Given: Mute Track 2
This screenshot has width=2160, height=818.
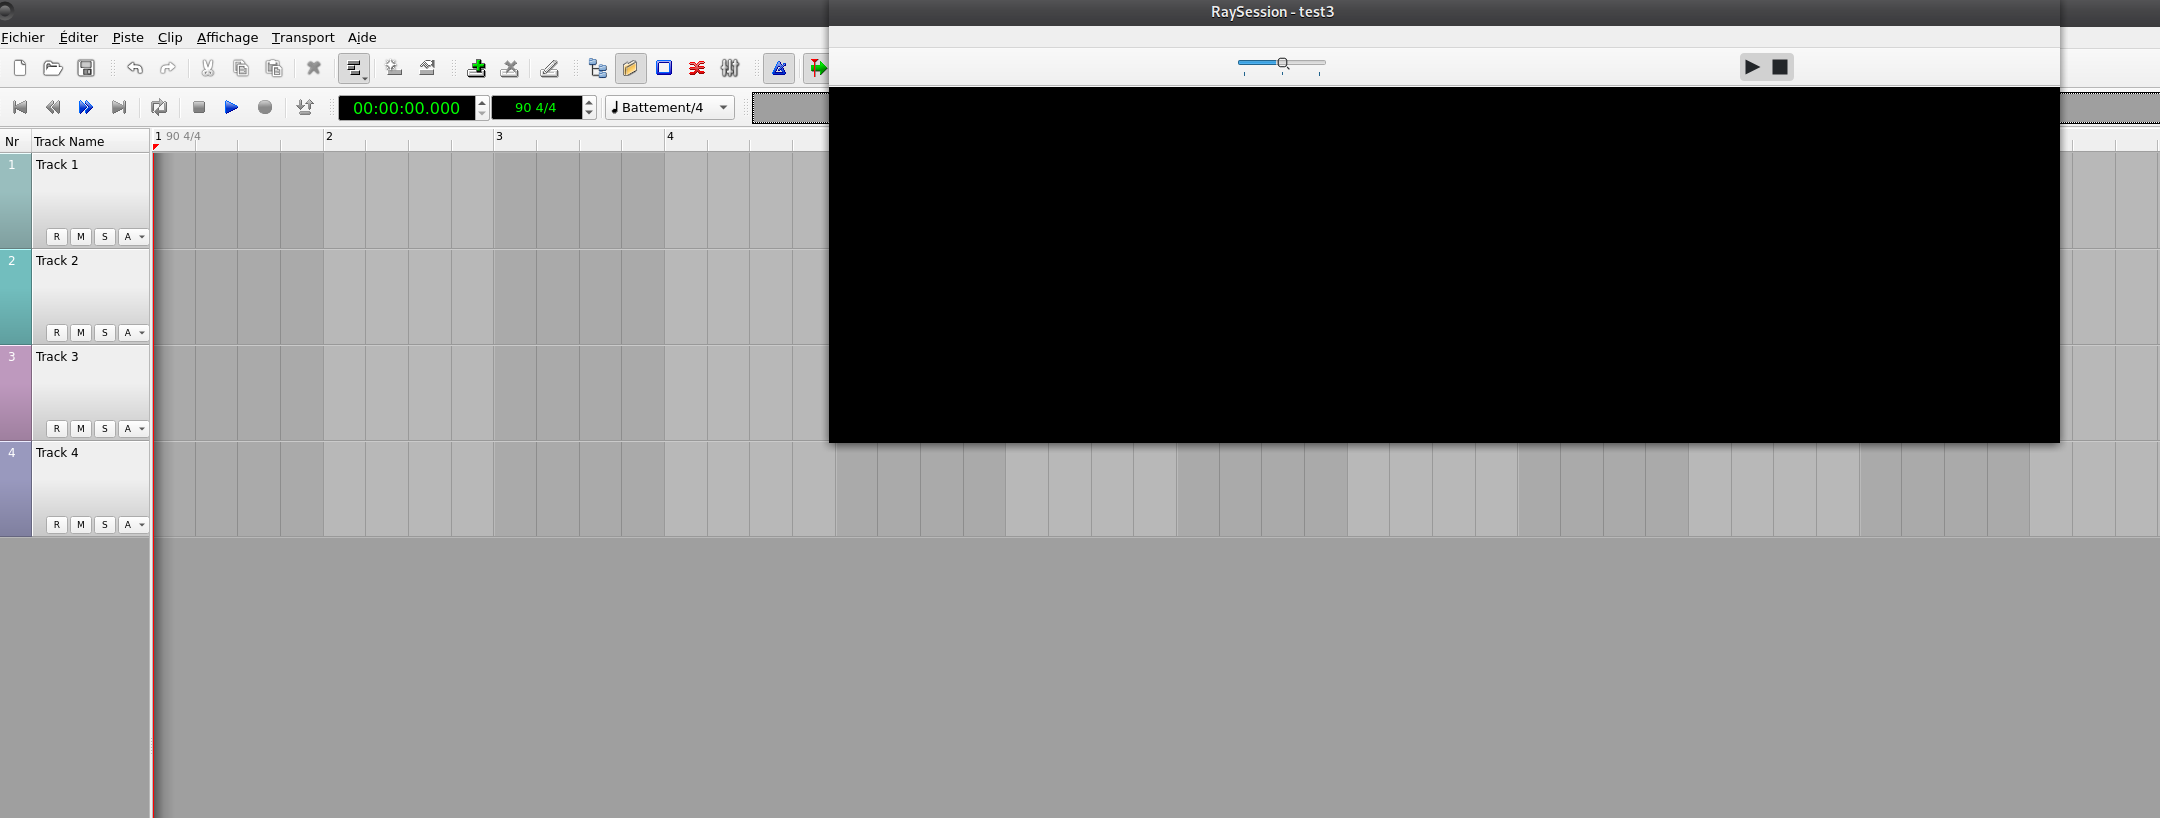Looking at the screenshot, I should coord(81,333).
